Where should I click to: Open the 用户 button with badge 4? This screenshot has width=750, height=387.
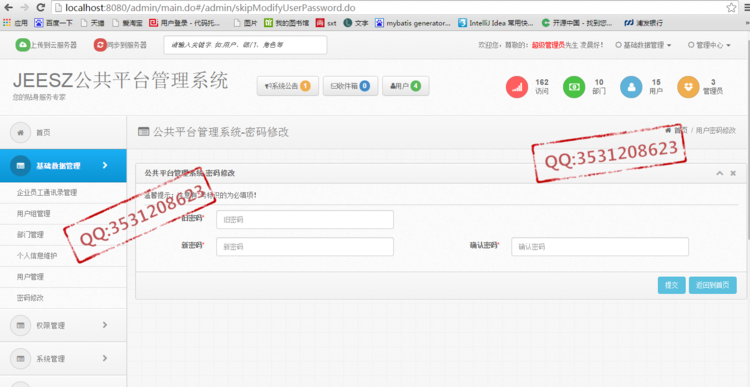click(405, 86)
